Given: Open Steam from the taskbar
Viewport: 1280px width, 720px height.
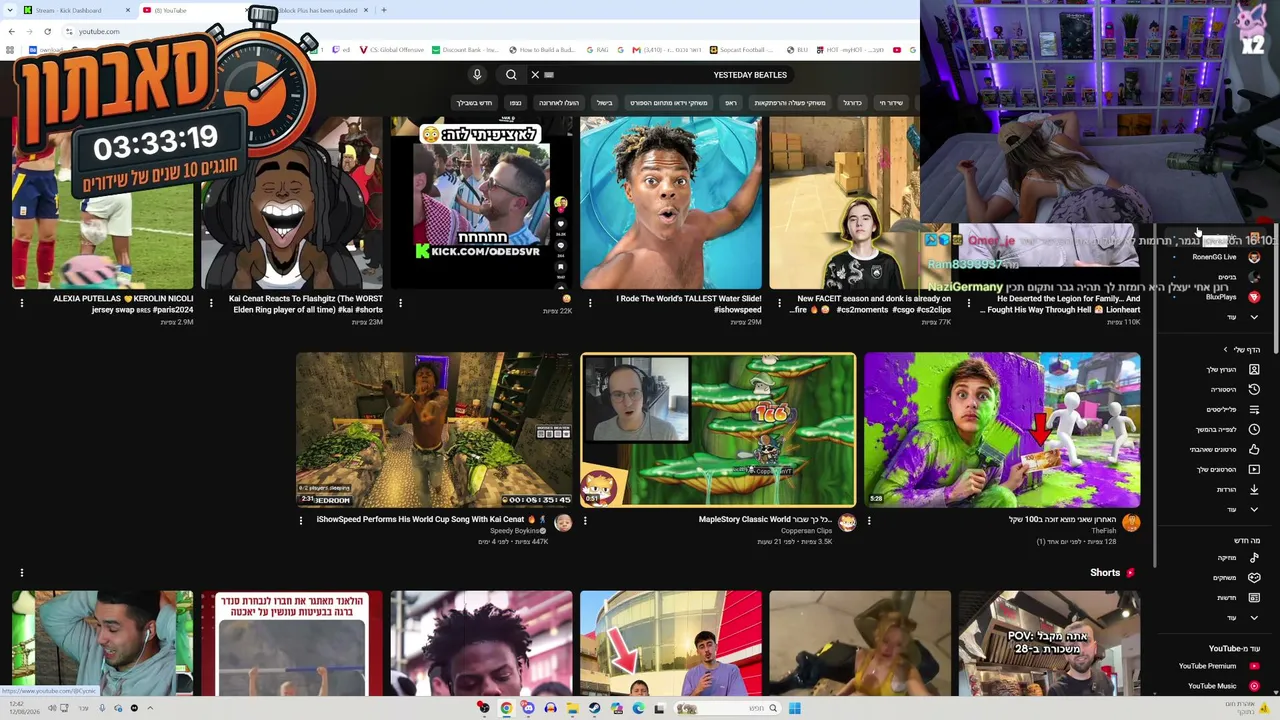Looking at the screenshot, I should [x=594, y=709].
